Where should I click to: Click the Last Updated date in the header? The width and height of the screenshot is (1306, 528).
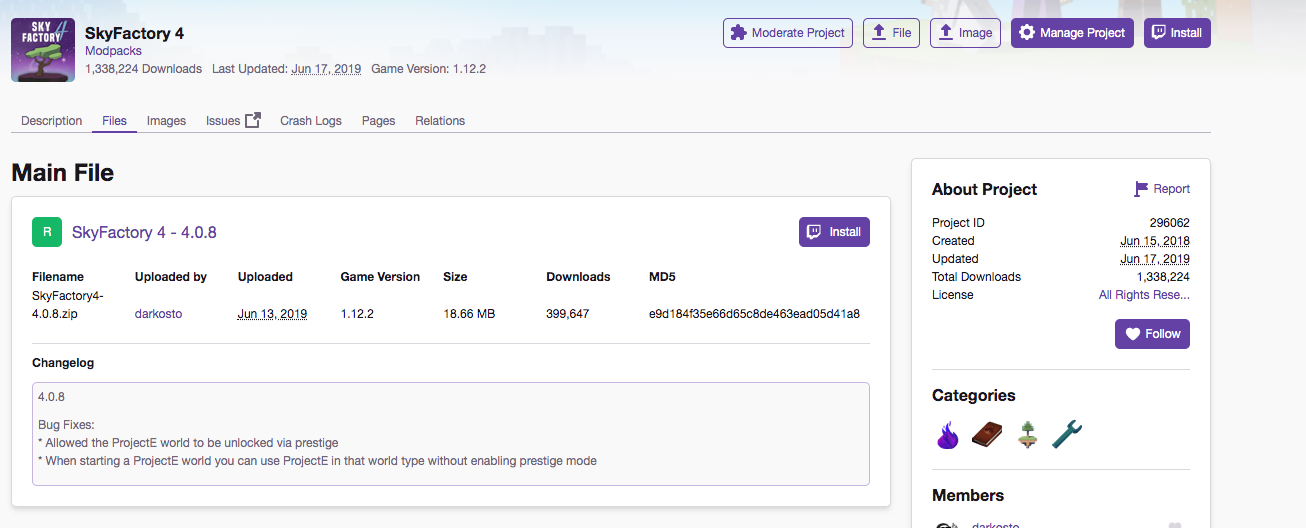tap(326, 69)
